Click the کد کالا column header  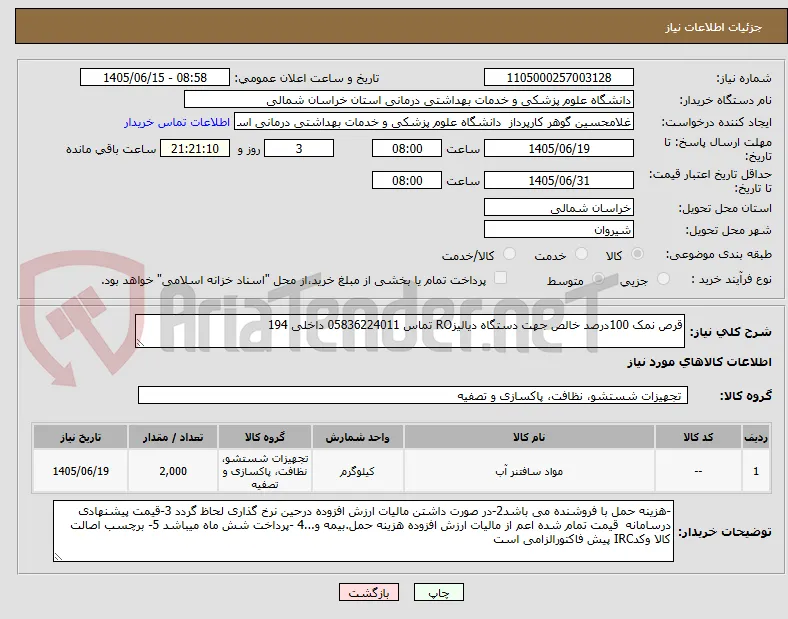698,437
